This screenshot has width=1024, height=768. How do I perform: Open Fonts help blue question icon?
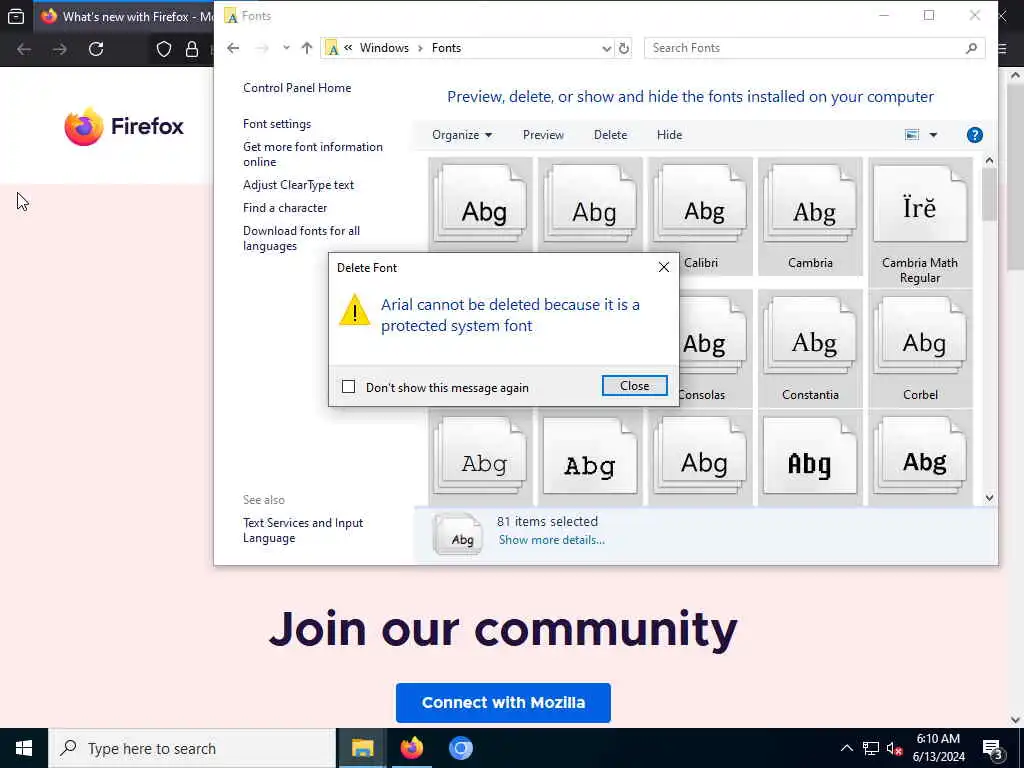pyautogui.click(x=974, y=135)
